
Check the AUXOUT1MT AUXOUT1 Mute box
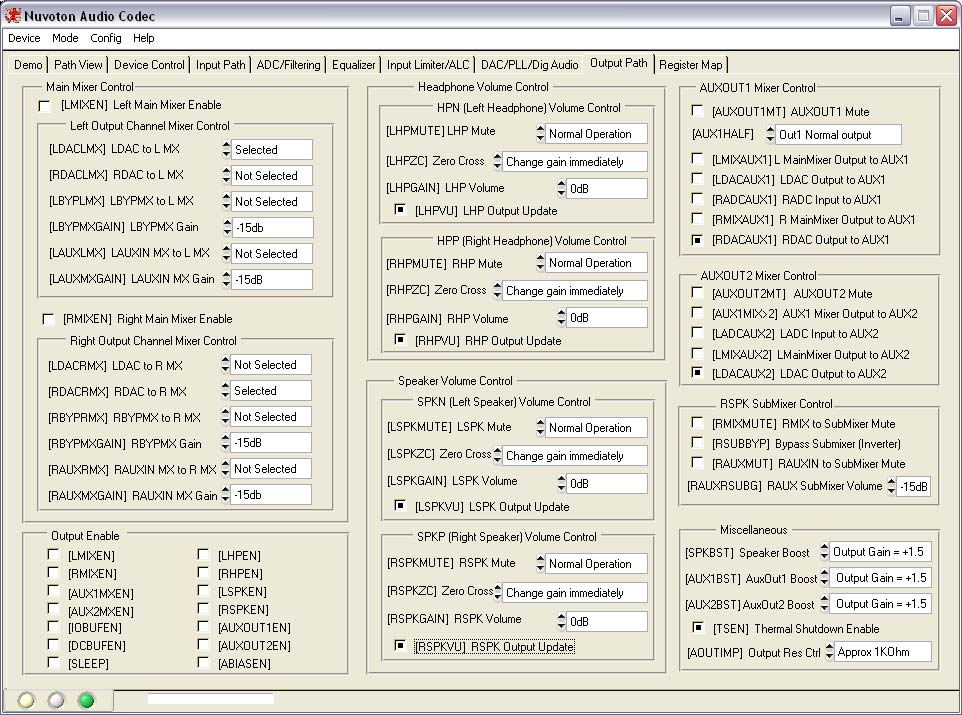pos(698,111)
